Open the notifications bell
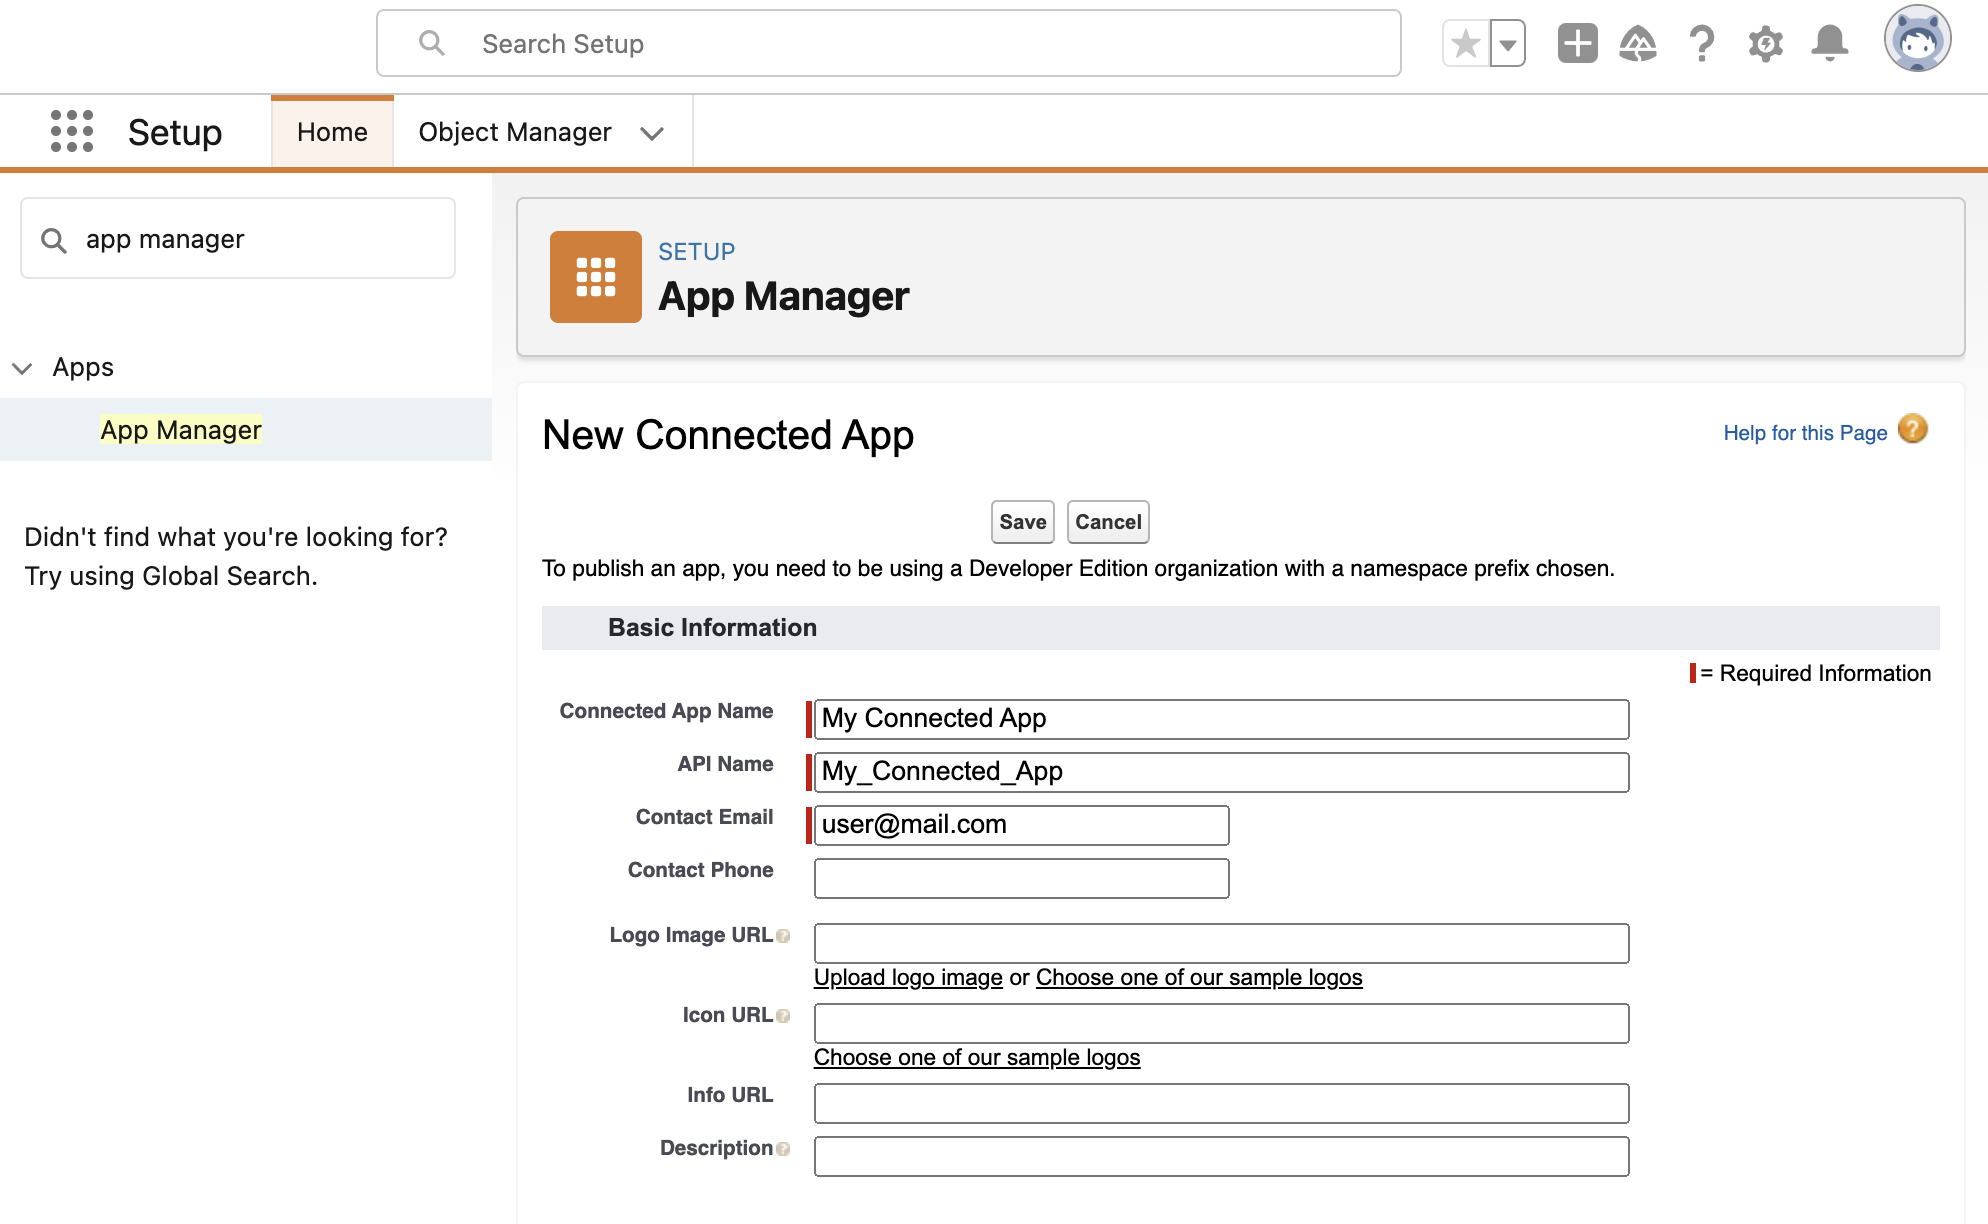This screenshot has width=1988, height=1224. coord(1829,44)
